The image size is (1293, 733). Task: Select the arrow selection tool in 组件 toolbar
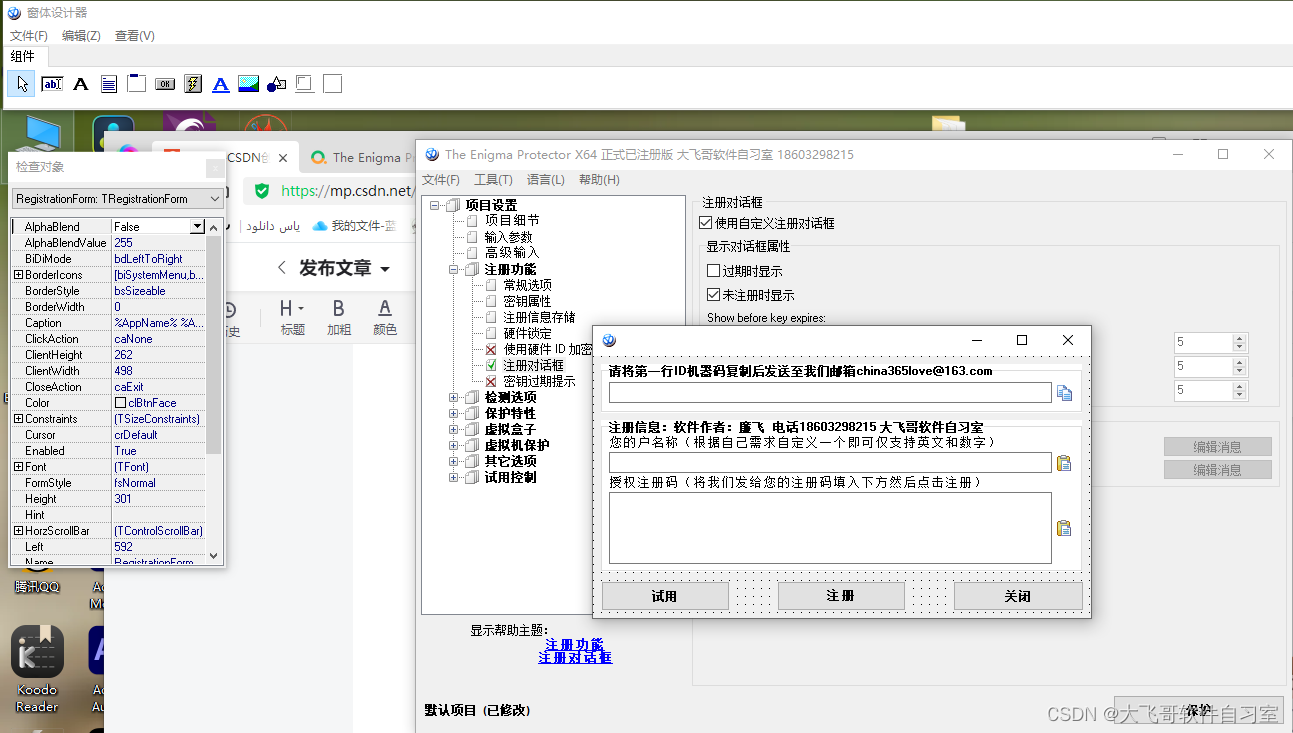[20, 83]
